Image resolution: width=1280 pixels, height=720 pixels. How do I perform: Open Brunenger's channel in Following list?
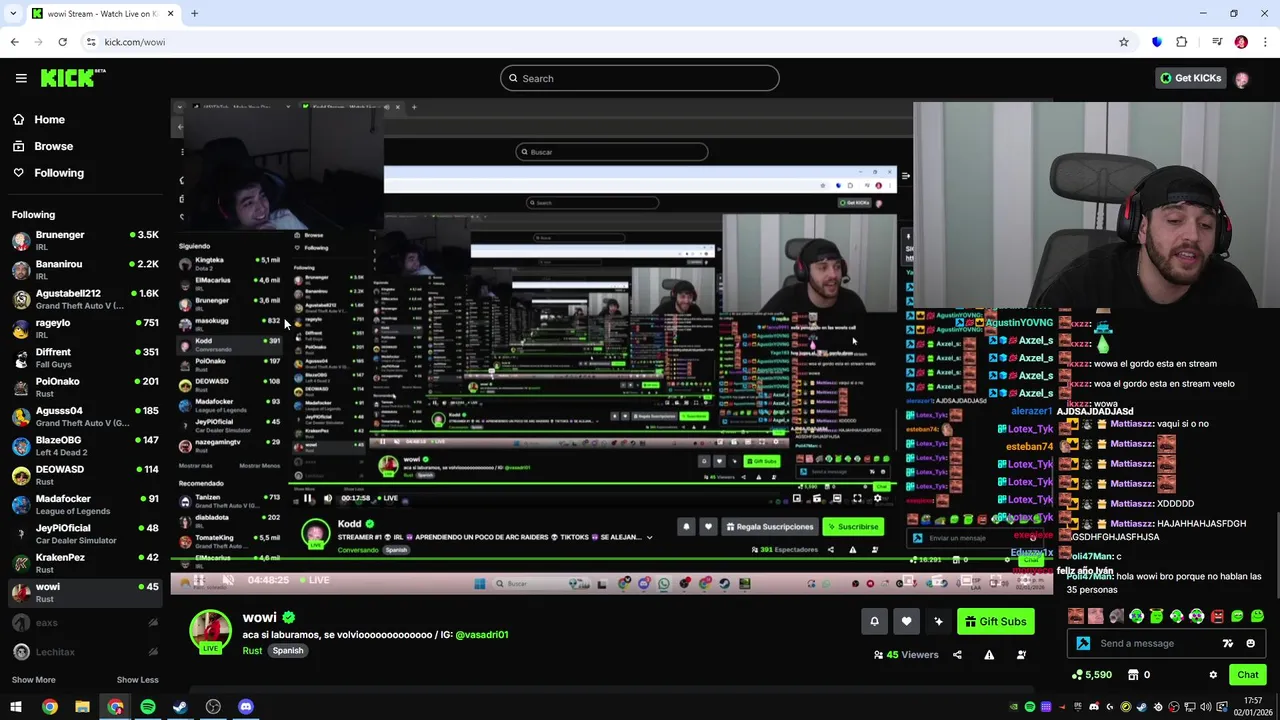[x=85, y=240]
